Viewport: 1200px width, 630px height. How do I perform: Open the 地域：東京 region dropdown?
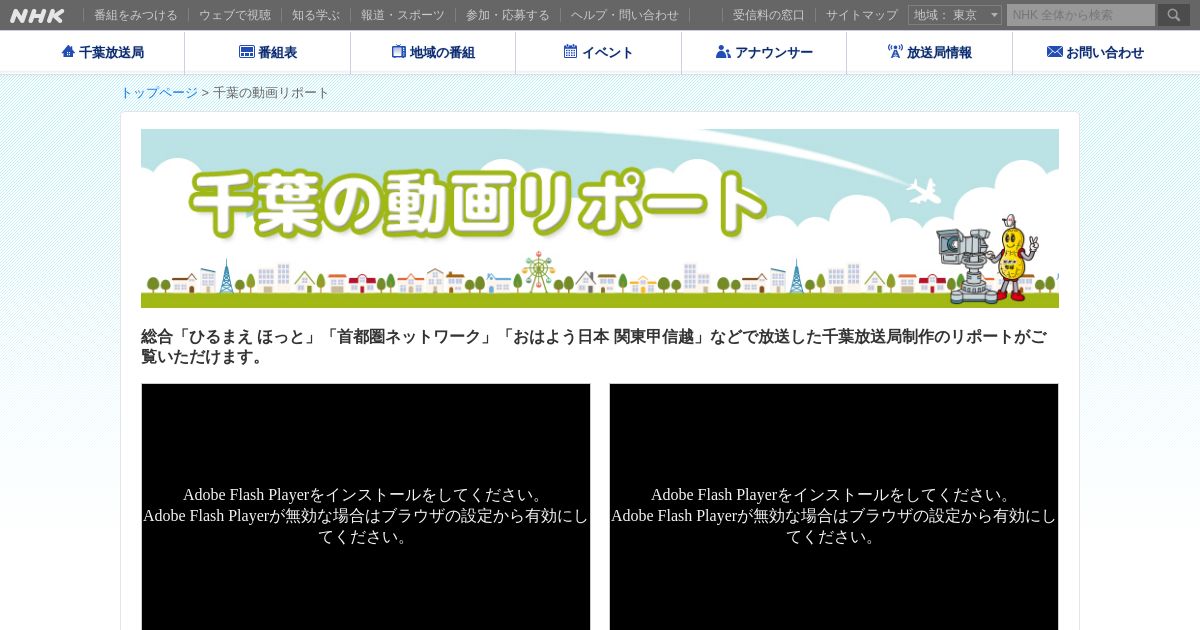tap(955, 15)
